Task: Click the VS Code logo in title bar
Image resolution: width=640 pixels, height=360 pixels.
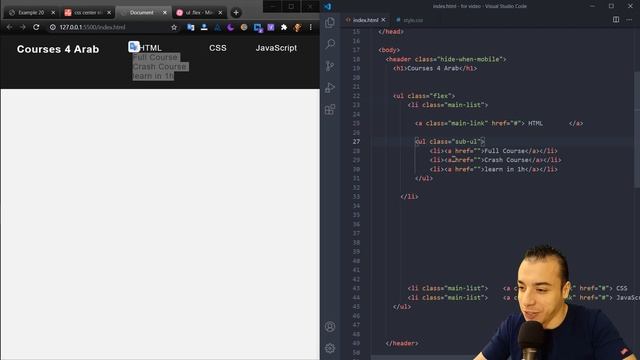Action: point(327,6)
